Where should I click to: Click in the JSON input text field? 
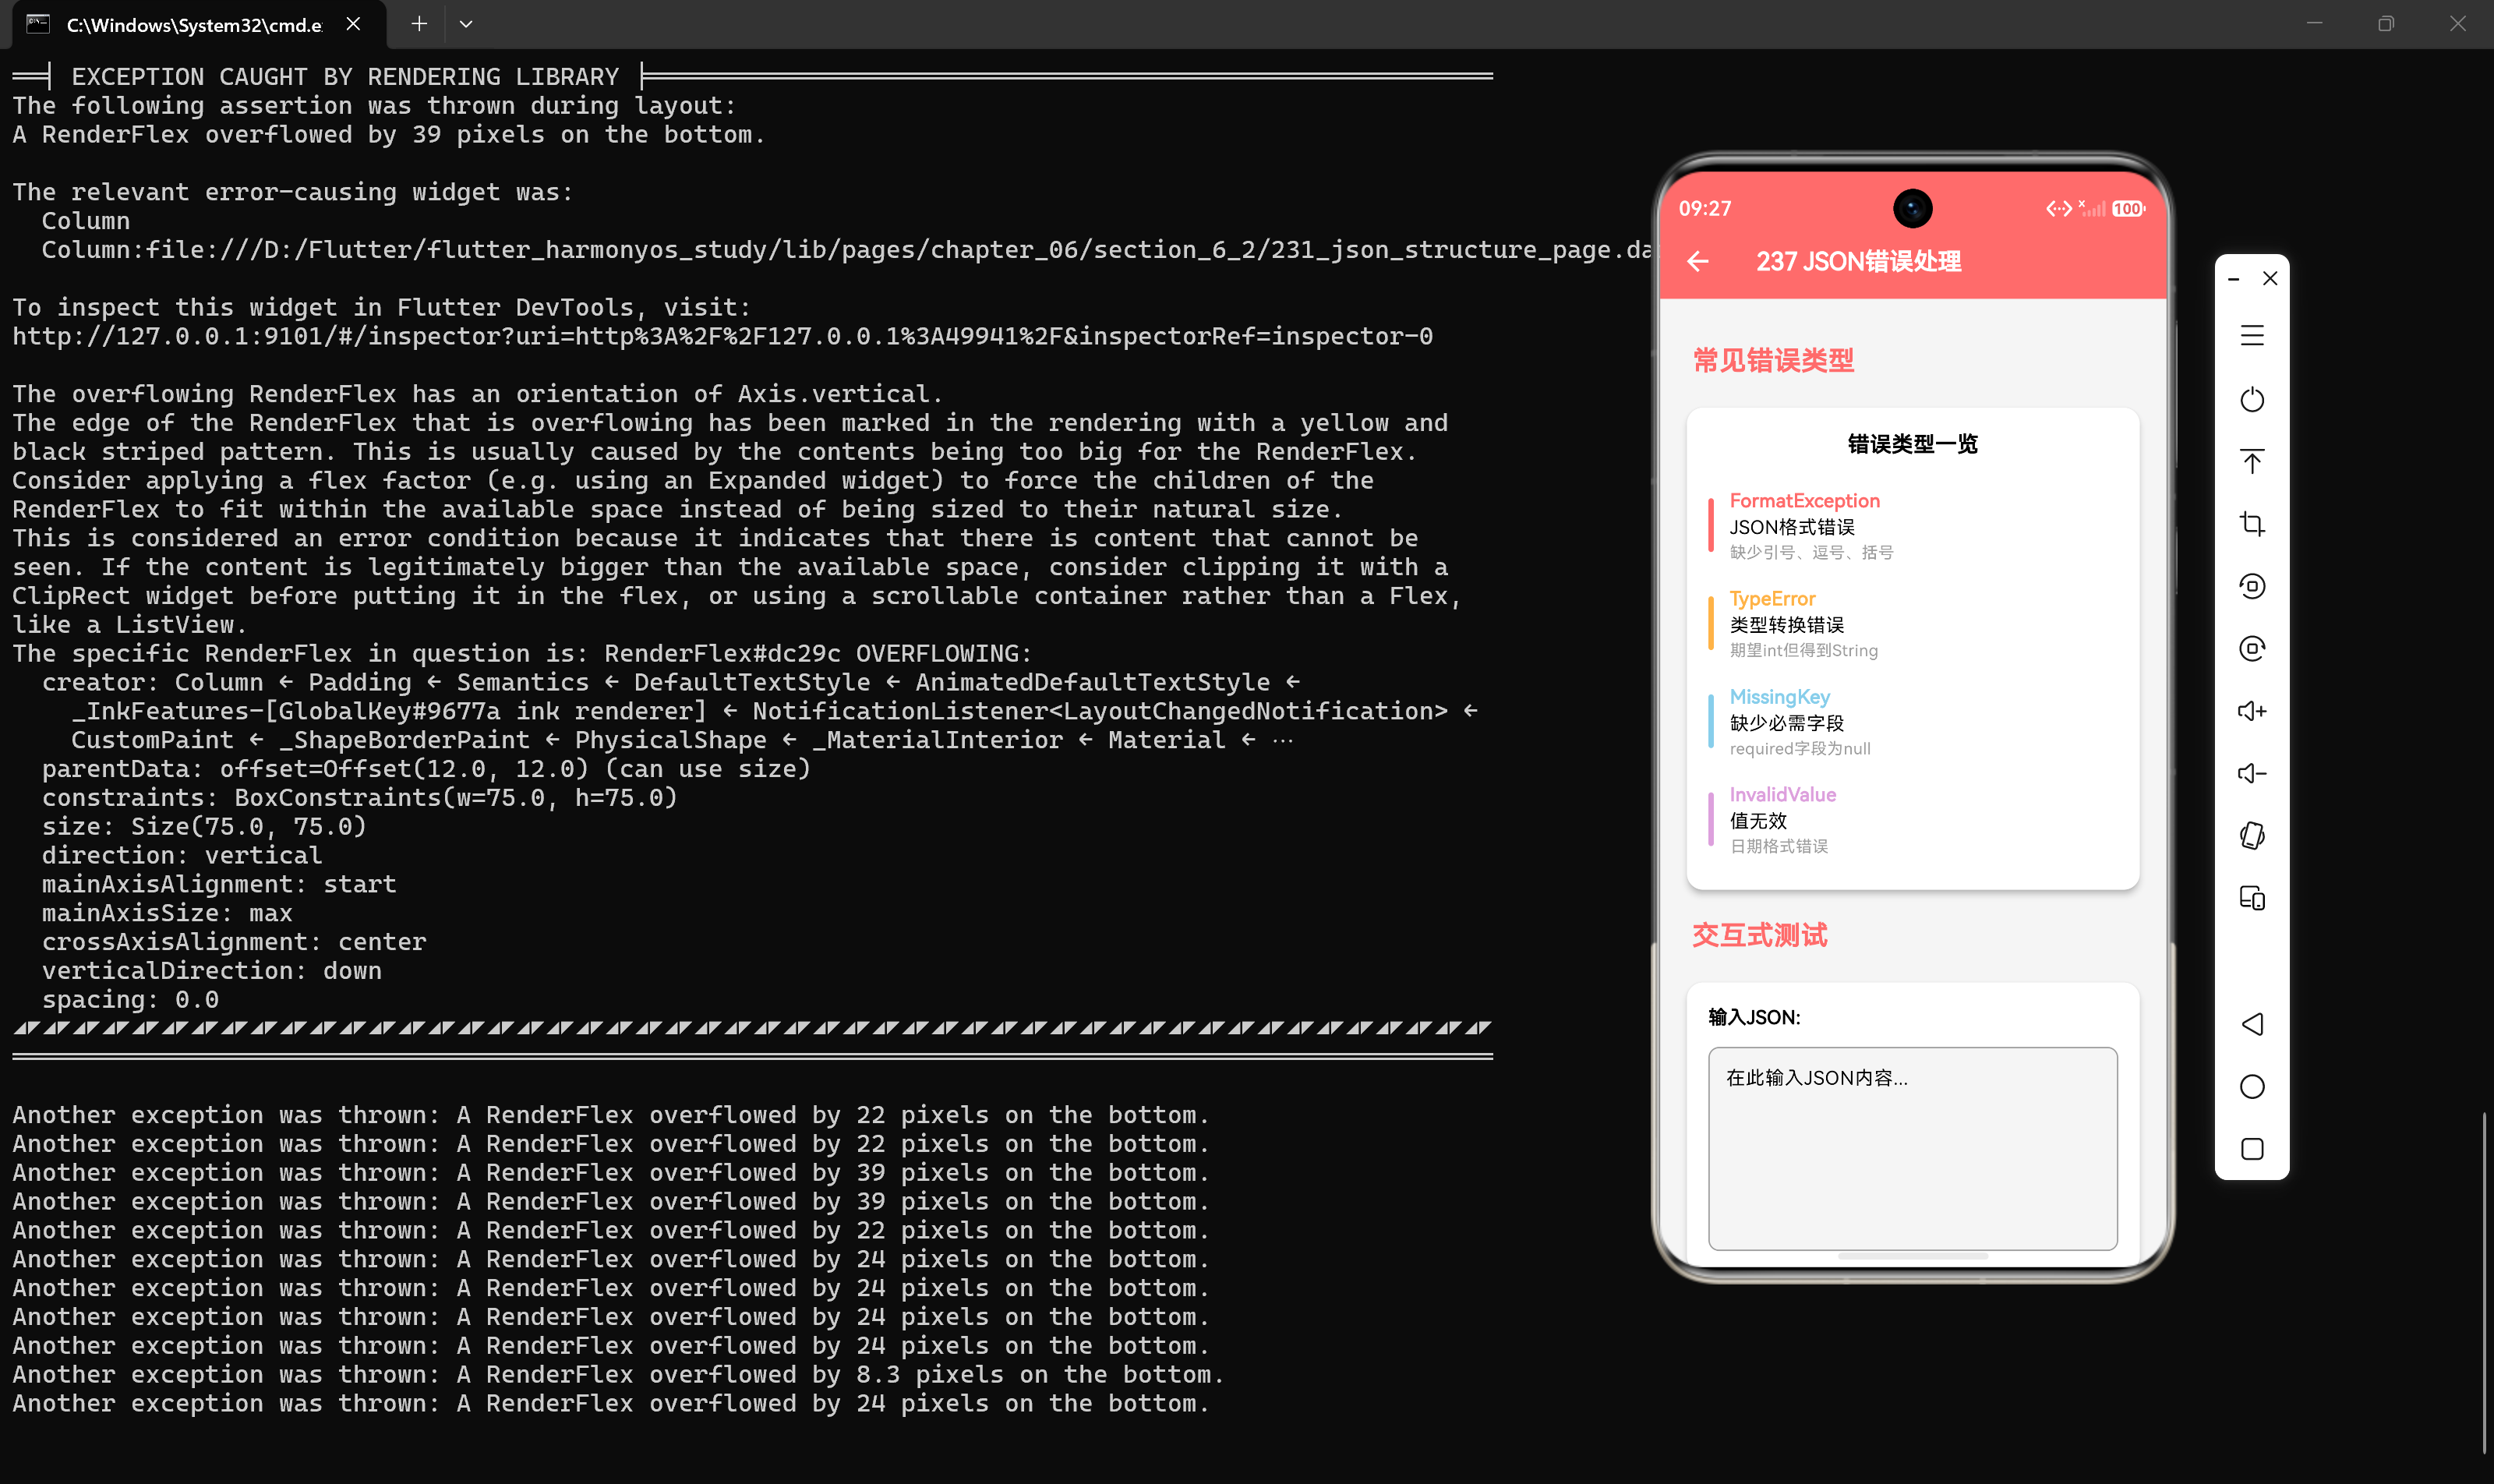[1913, 1148]
